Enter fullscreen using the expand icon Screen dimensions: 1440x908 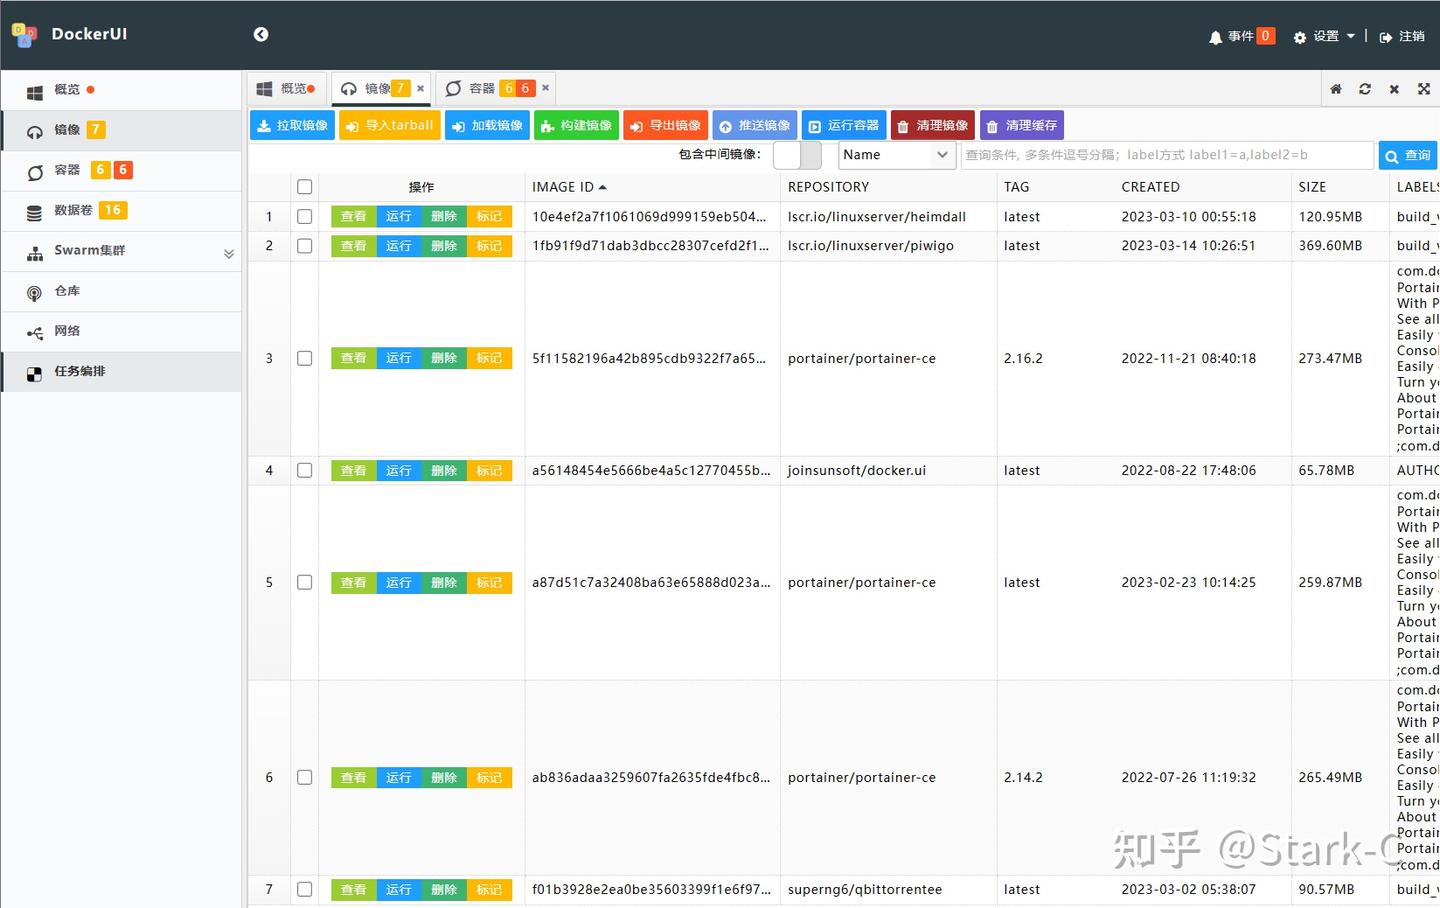pos(1423,88)
